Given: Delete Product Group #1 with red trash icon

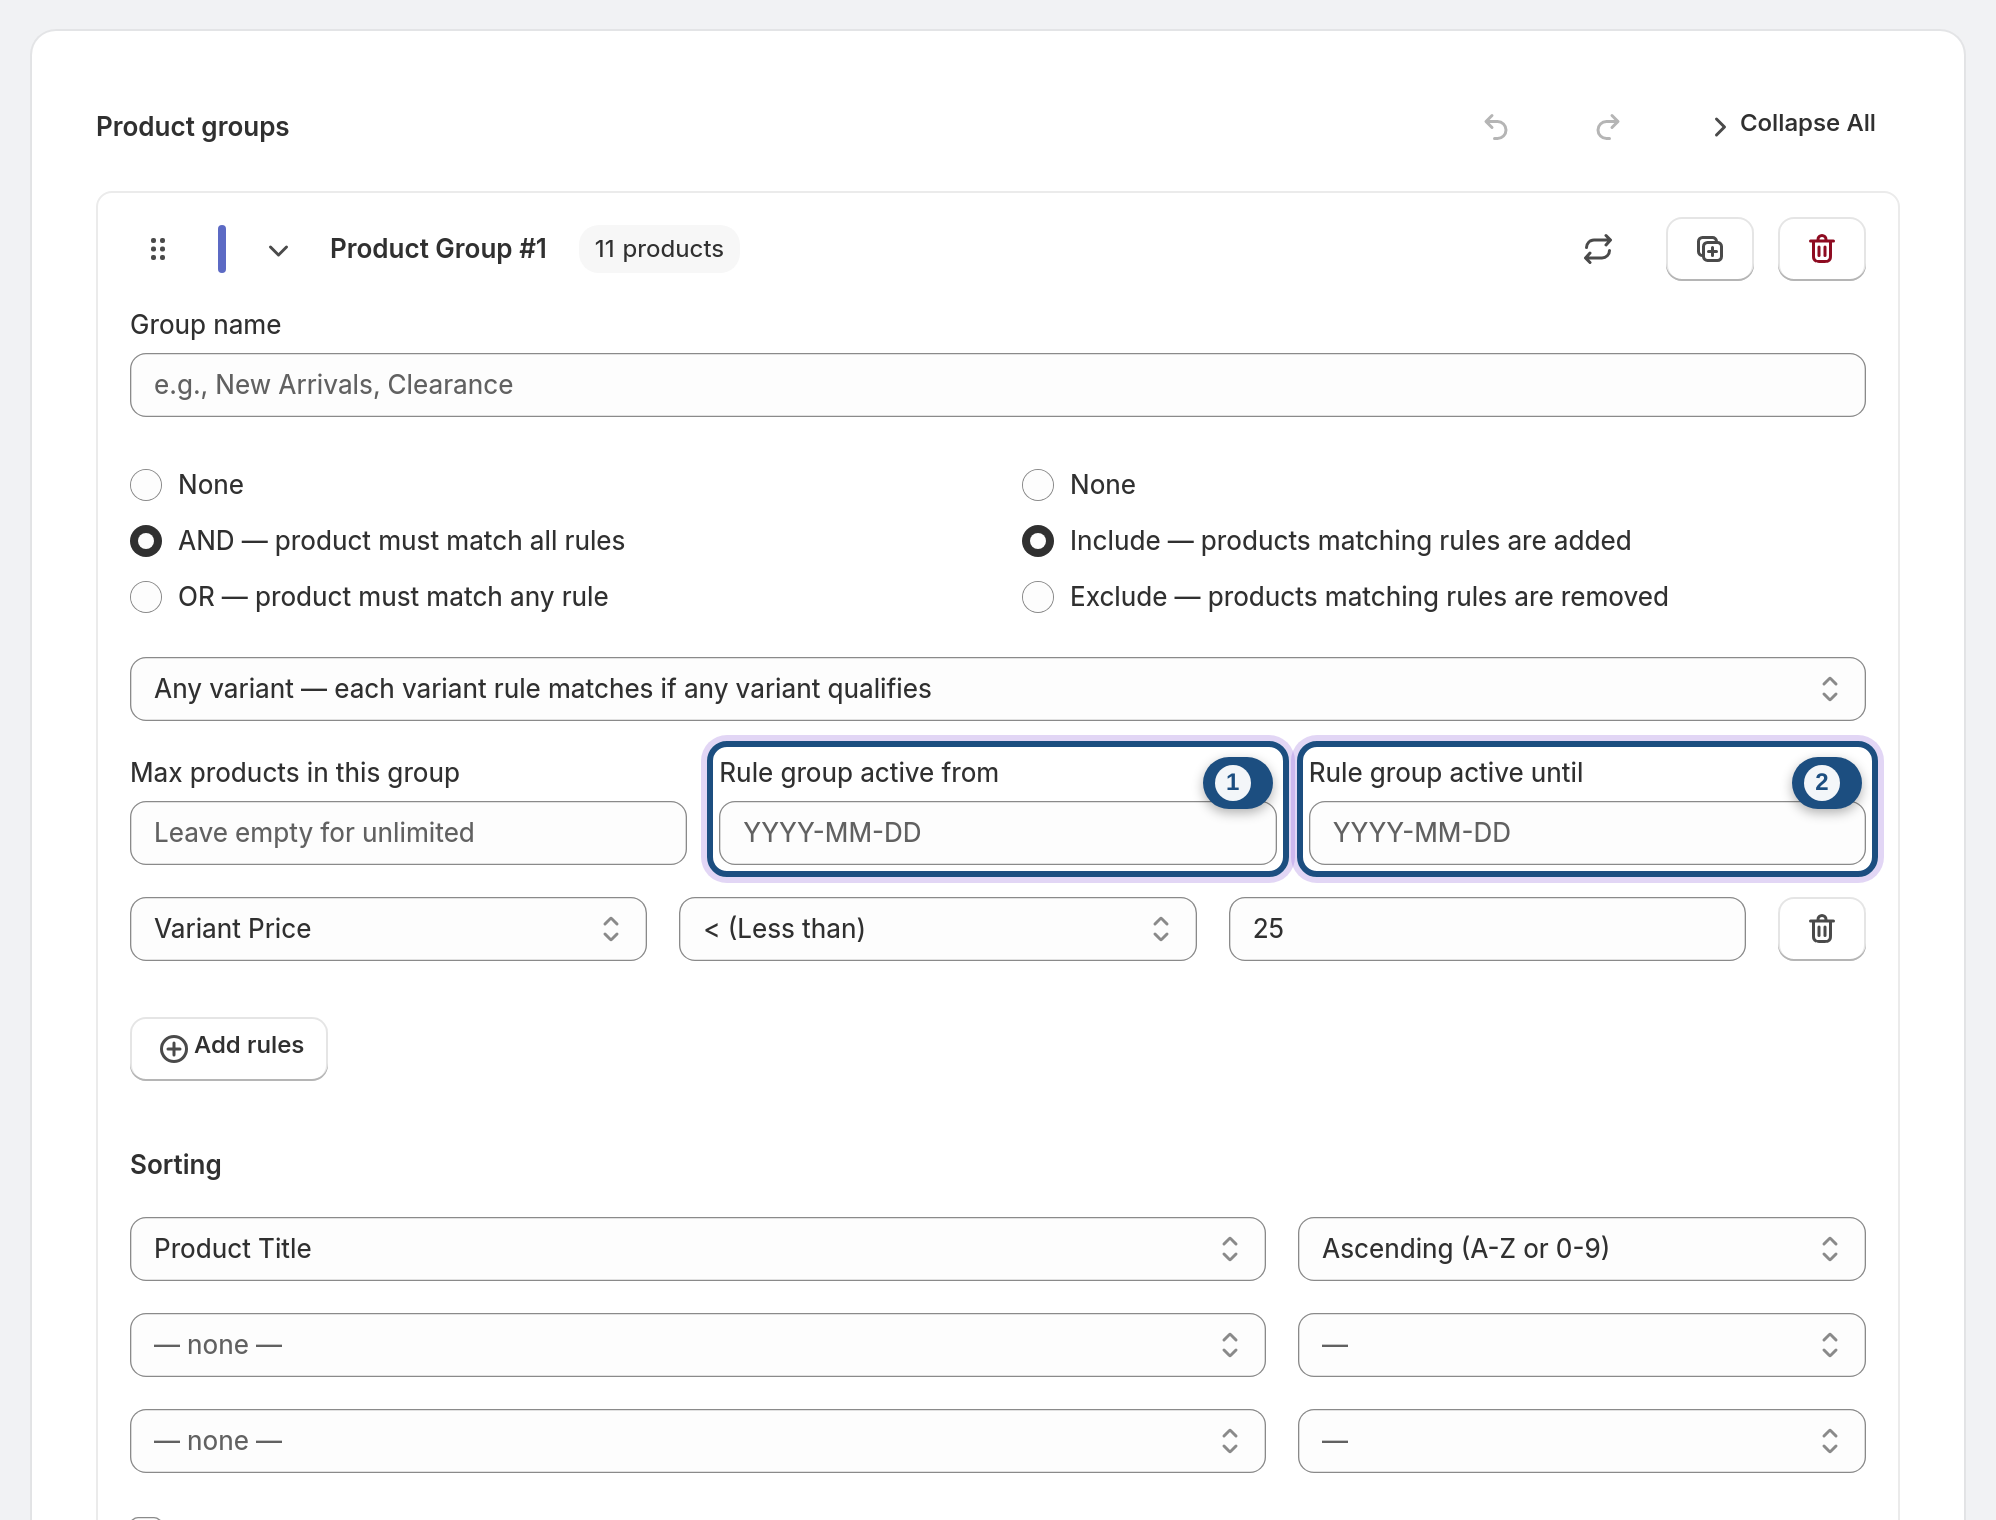Looking at the screenshot, I should click(1822, 249).
